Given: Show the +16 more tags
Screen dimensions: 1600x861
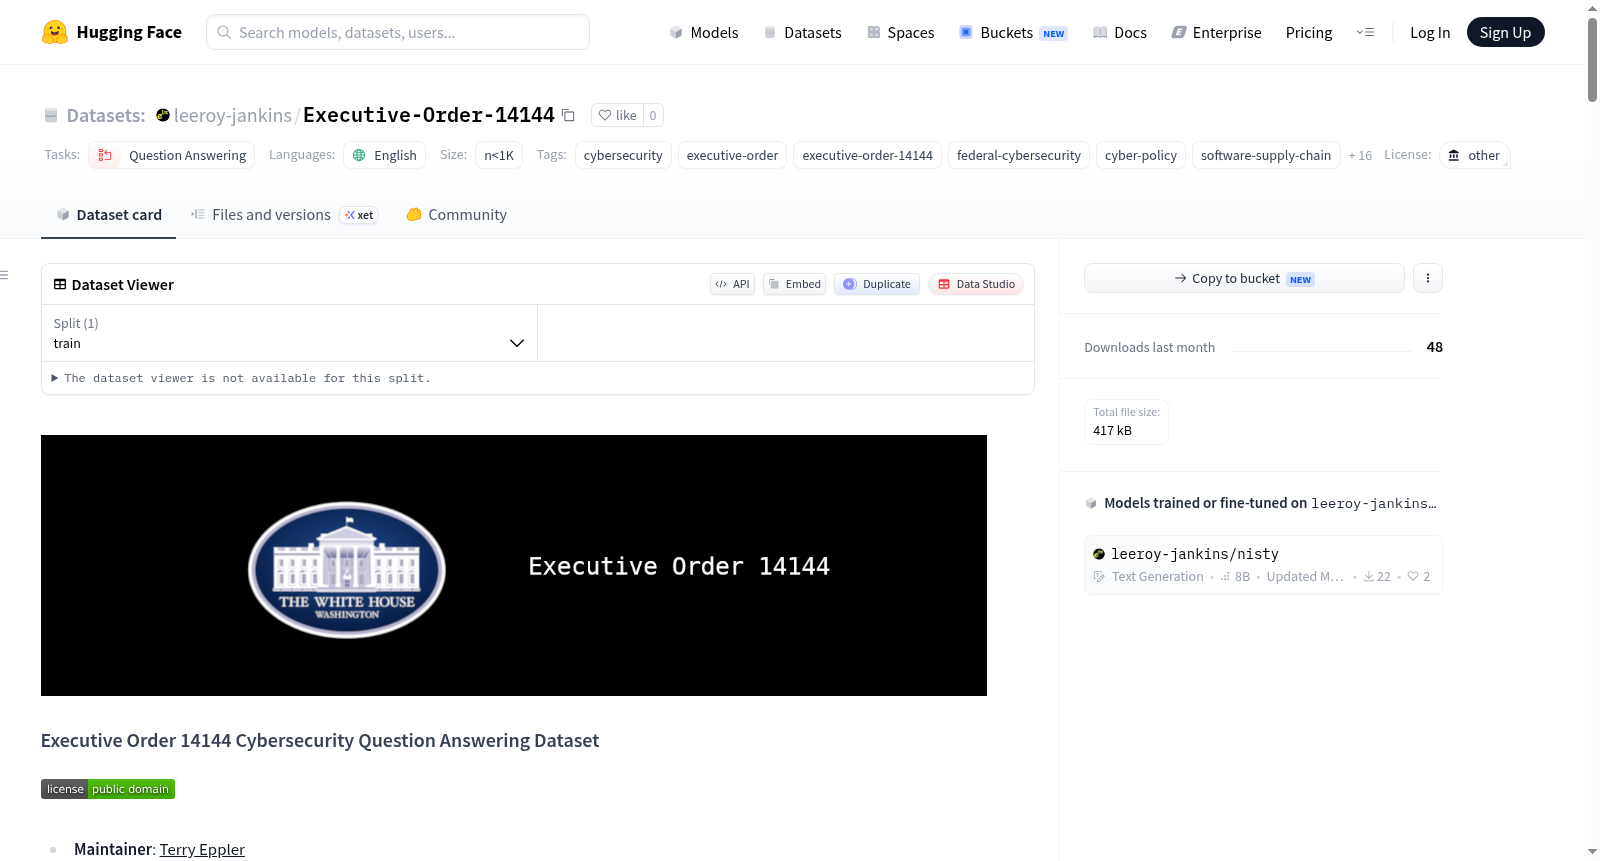Looking at the screenshot, I should pos(1360,155).
